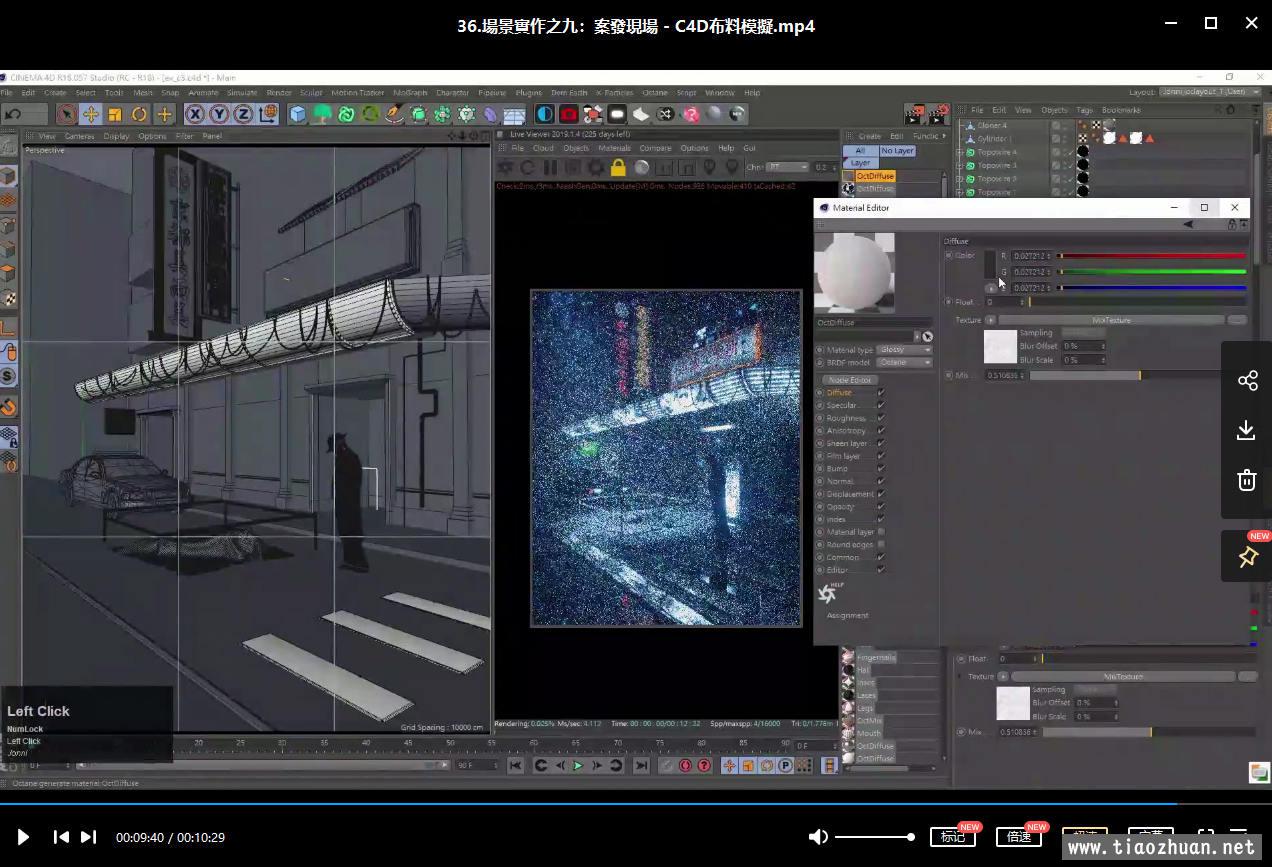Open the BRDF model Octane dropdown
Viewport: 1272px width, 867px height.
[x=905, y=362]
